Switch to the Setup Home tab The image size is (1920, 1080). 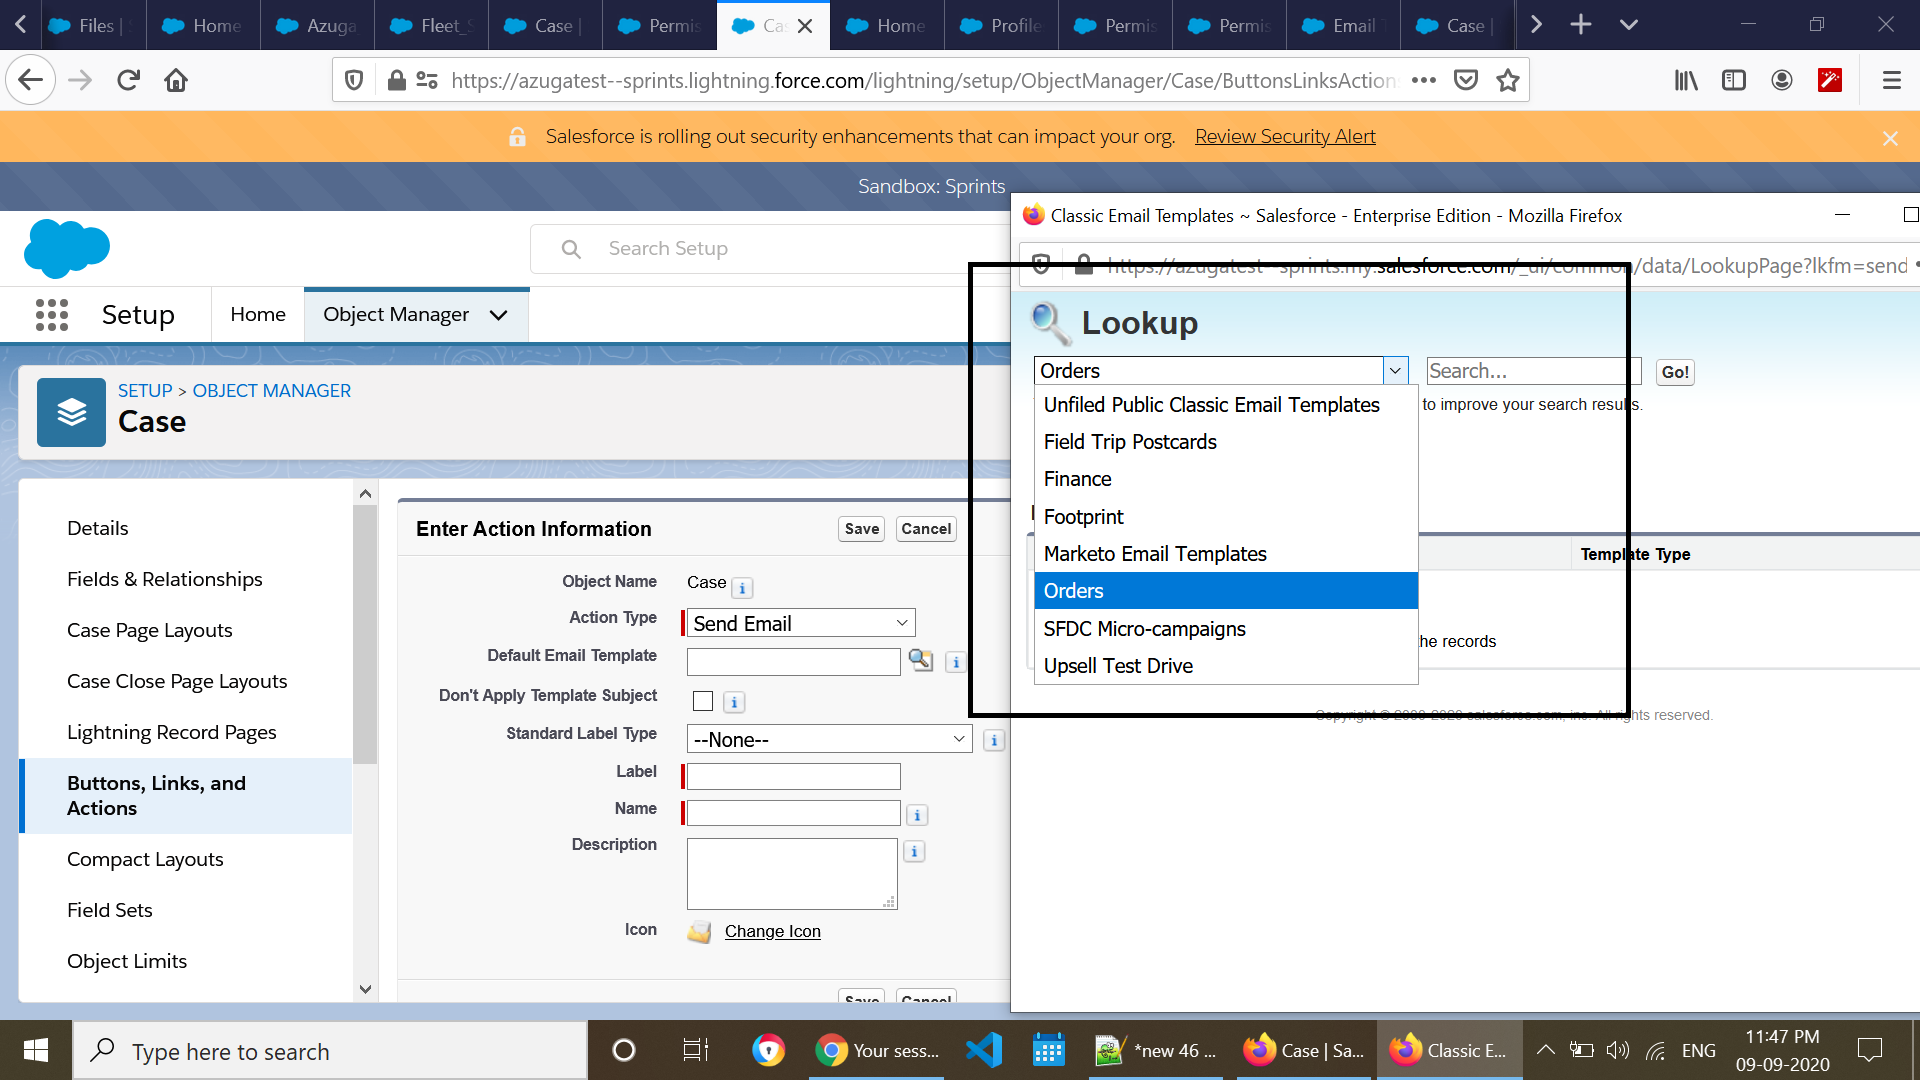(x=258, y=314)
